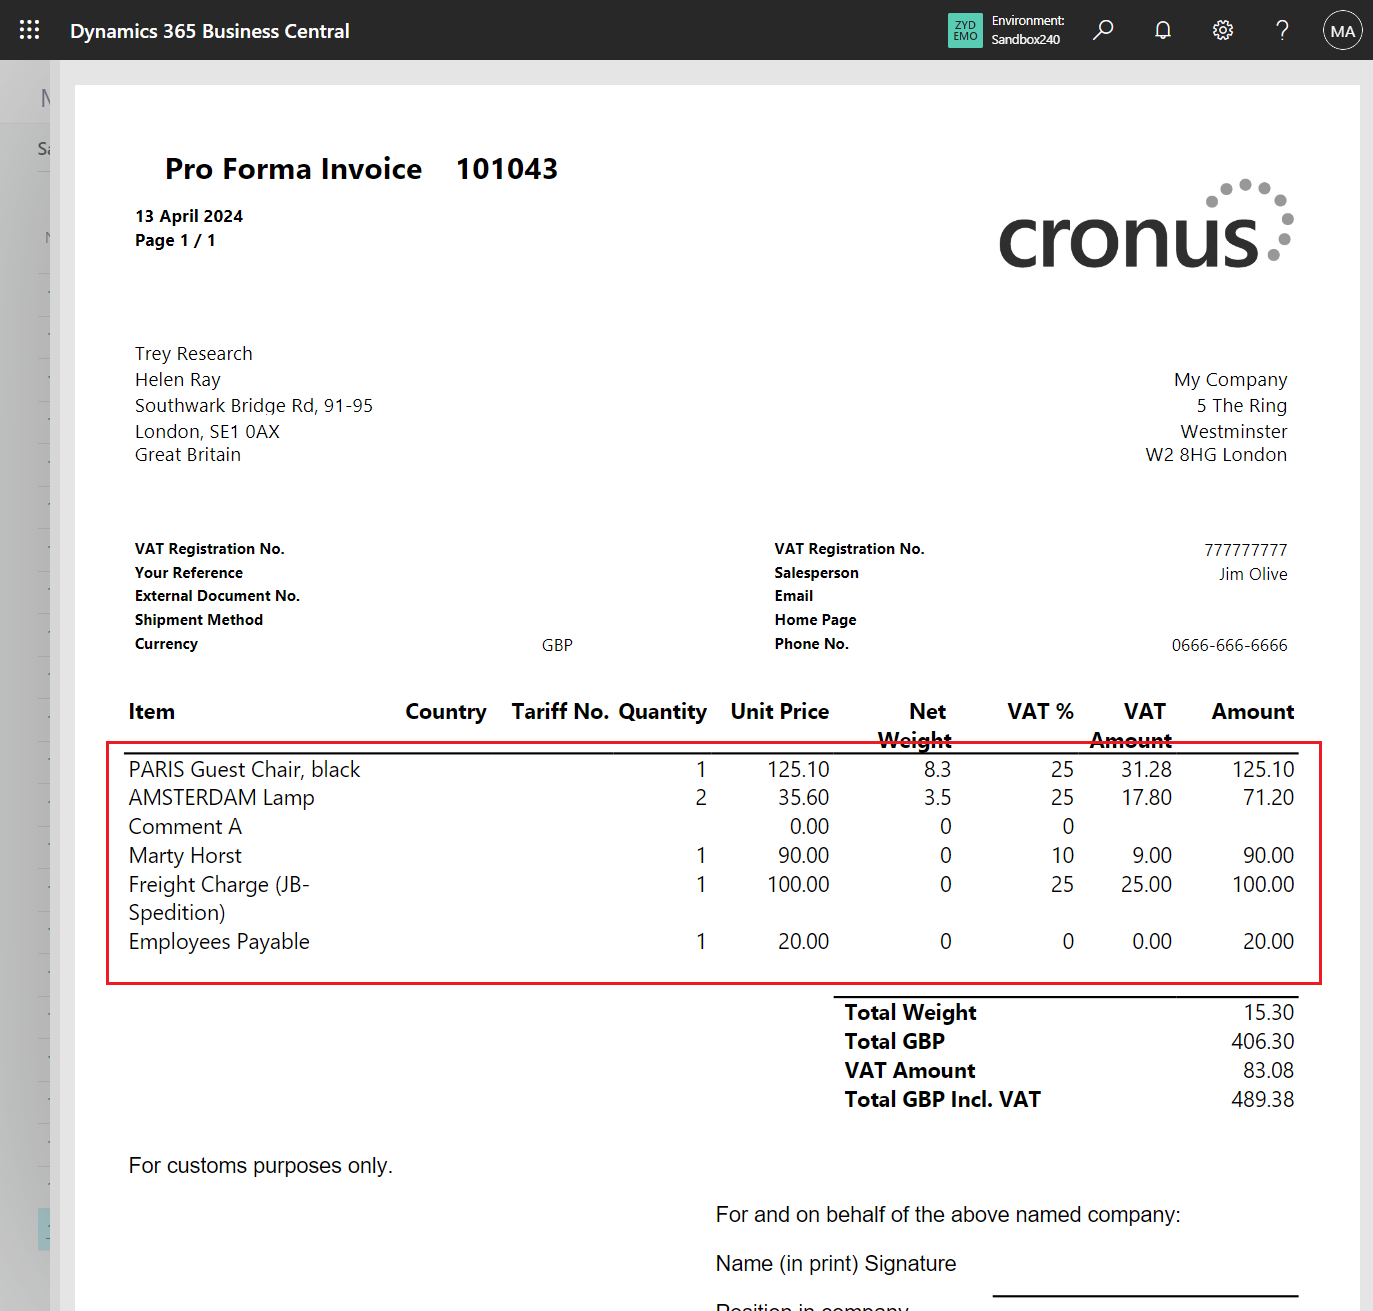Open the MA account menu

point(1342,30)
